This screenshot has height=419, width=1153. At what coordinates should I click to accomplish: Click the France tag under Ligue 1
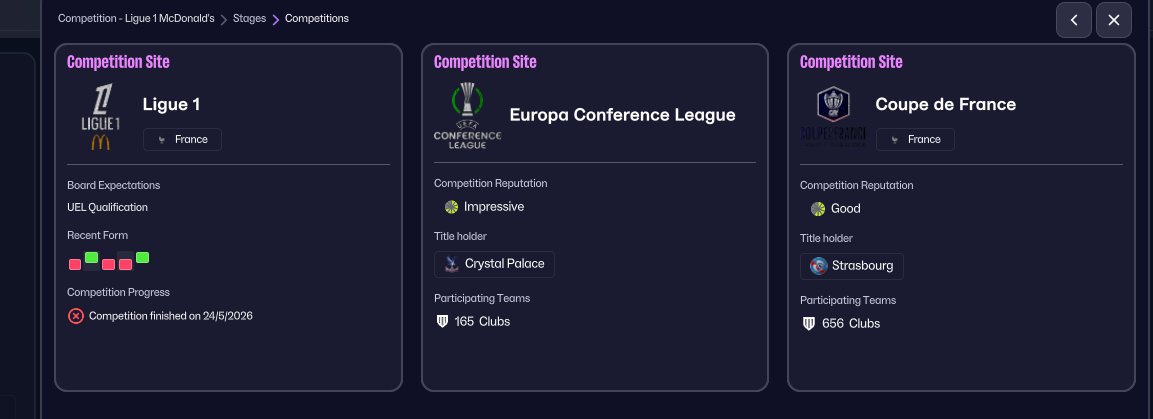(182, 140)
